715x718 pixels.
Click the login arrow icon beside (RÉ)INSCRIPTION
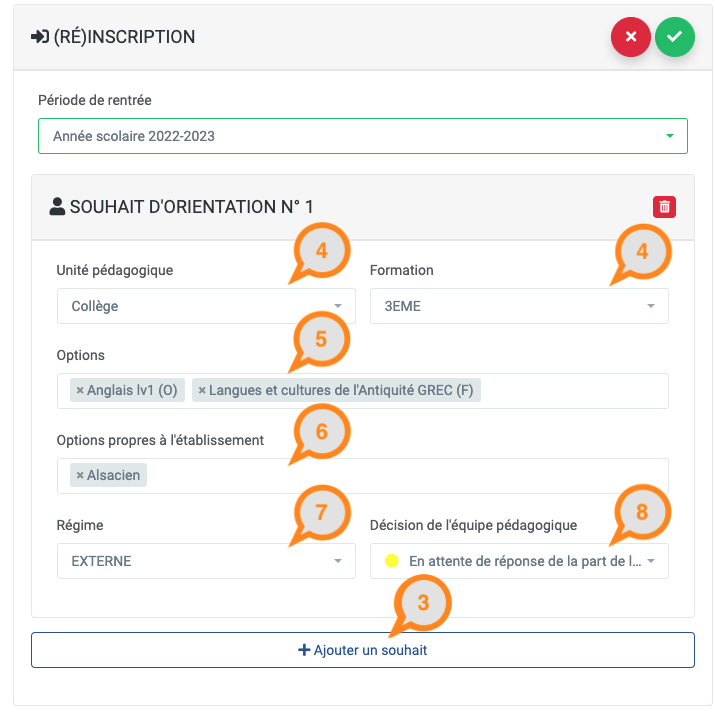pos(40,37)
